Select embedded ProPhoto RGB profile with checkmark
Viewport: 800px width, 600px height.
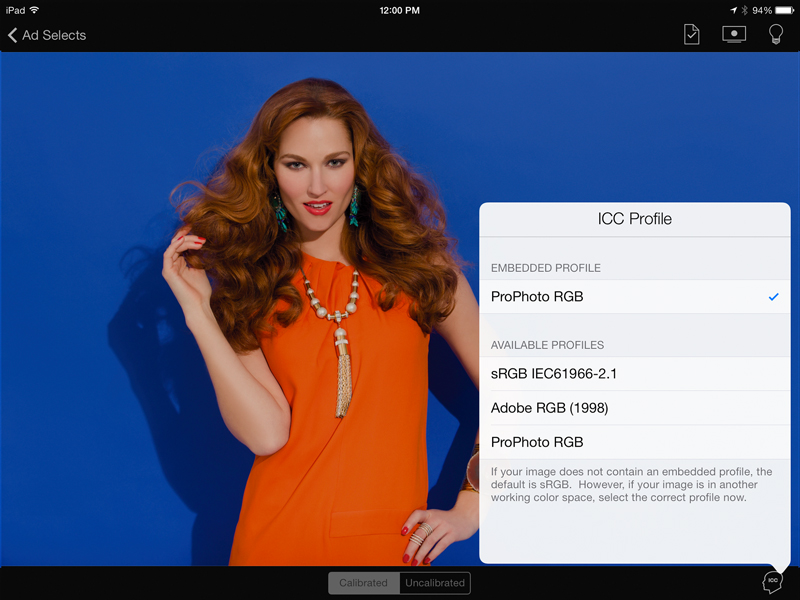635,296
